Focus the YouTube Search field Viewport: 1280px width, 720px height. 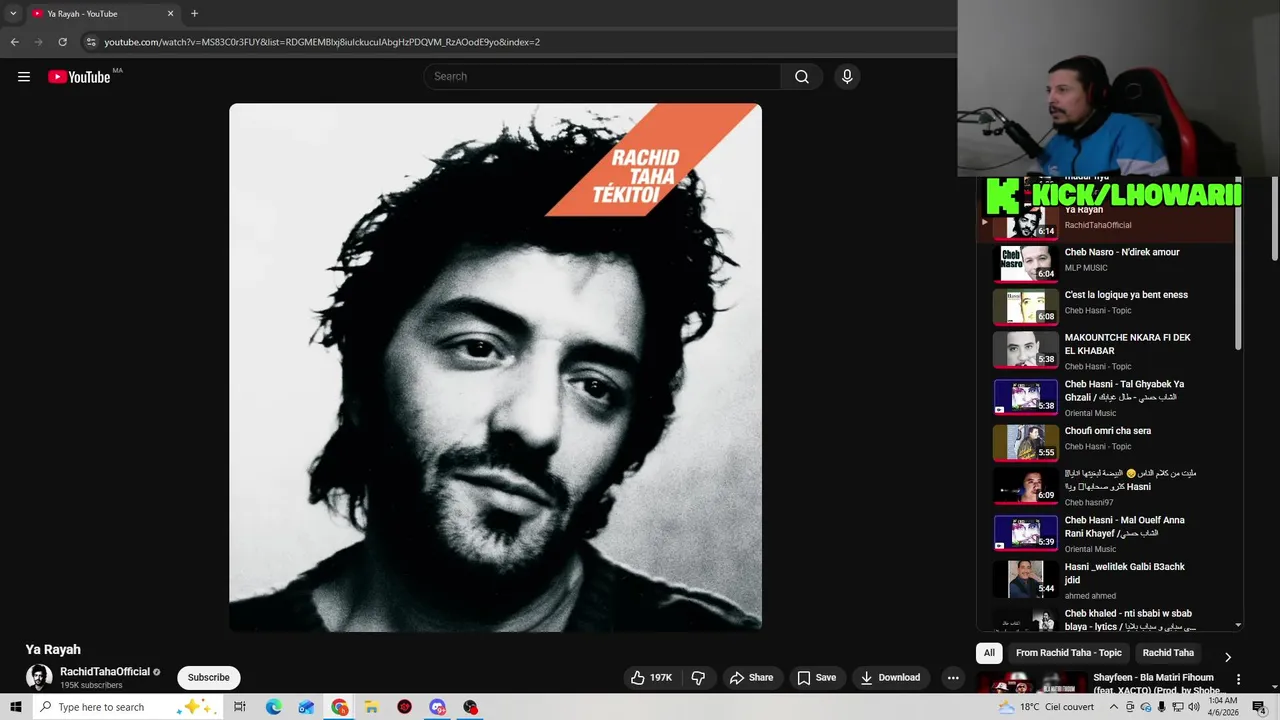click(603, 77)
